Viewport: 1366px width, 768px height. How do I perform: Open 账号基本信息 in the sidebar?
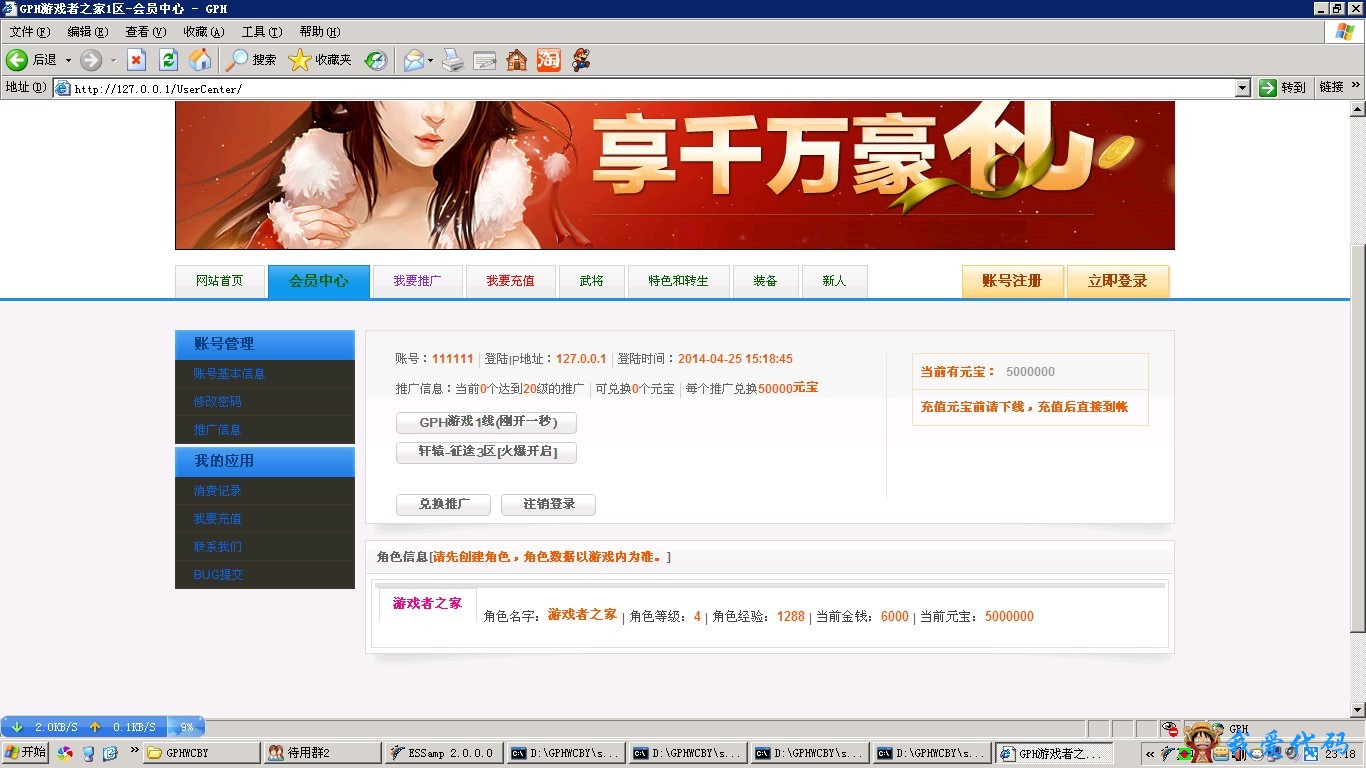(x=229, y=374)
